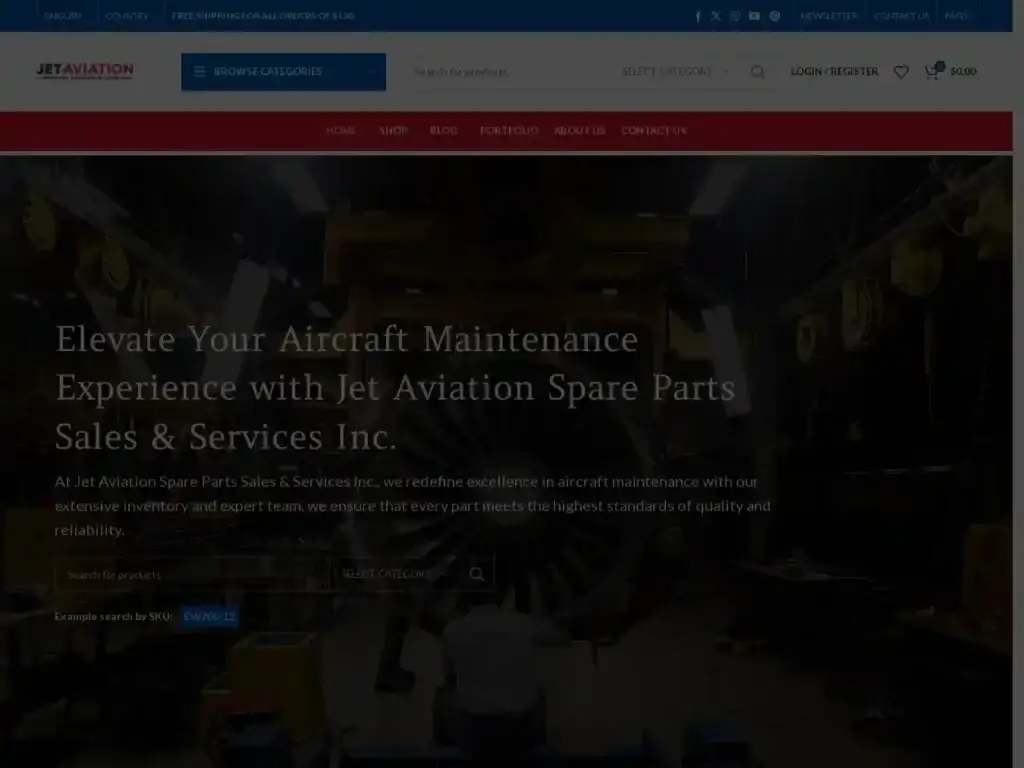The image size is (1024, 768).
Task: Click the header search magnifier icon
Action: point(757,71)
